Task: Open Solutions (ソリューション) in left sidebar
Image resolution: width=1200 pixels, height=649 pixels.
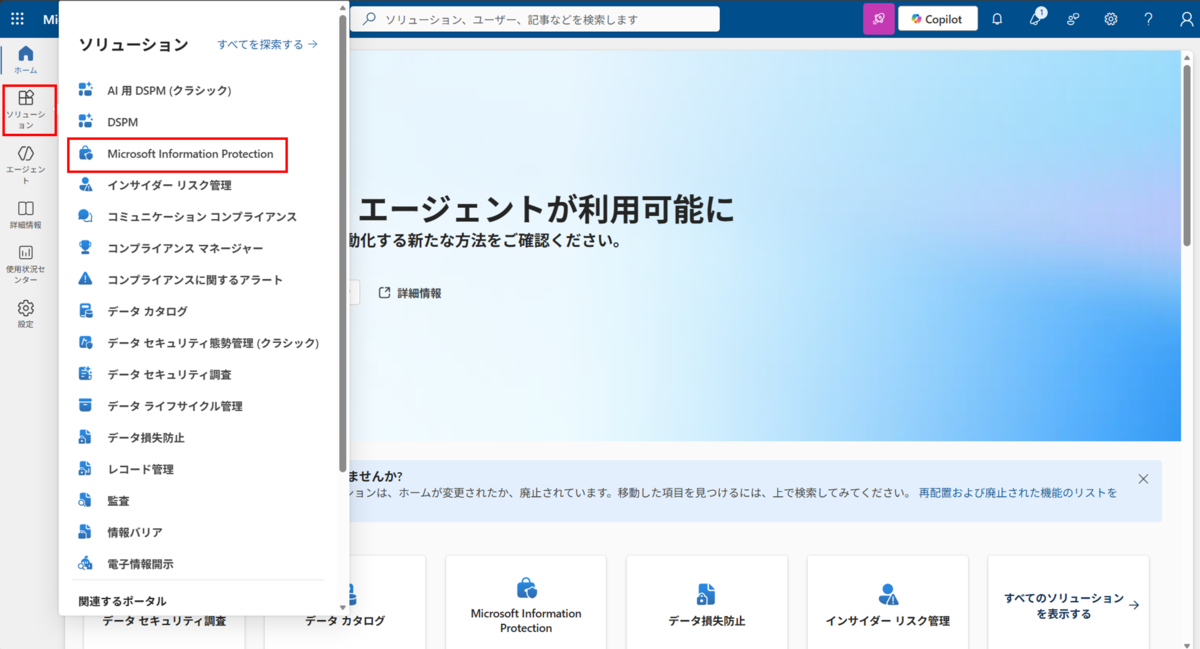Action: (x=26, y=110)
